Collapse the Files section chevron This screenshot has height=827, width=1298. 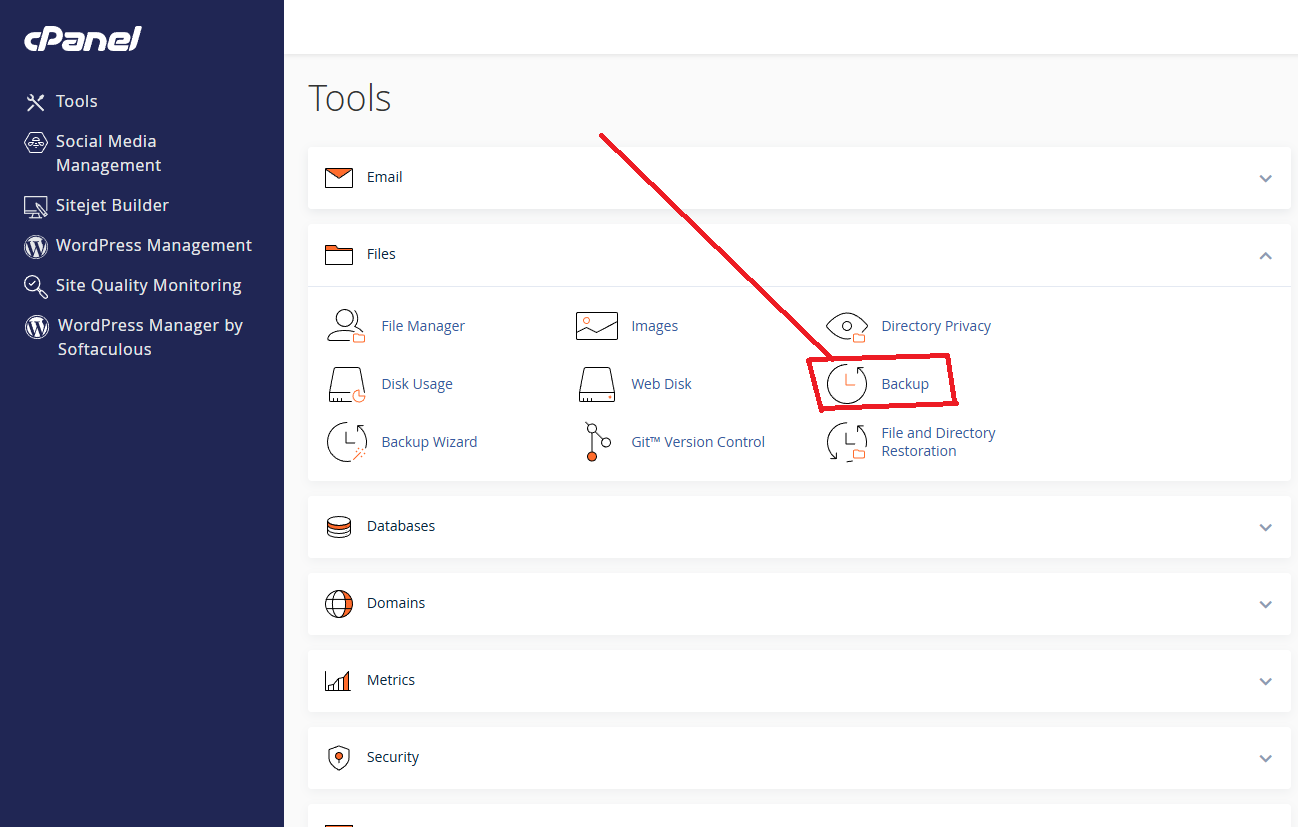tap(1265, 255)
